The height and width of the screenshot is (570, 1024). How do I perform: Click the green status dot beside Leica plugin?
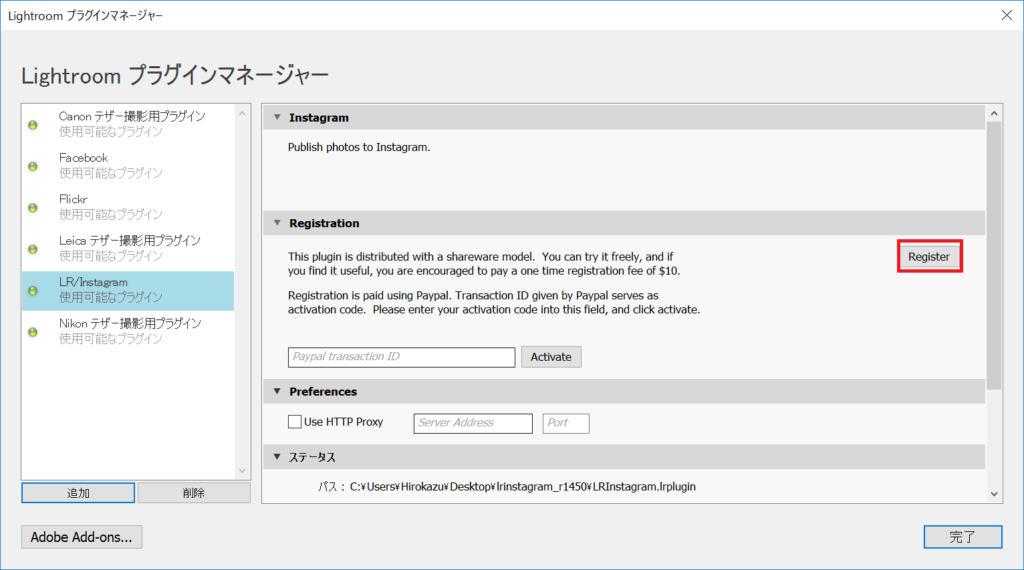pyautogui.click(x=33, y=249)
